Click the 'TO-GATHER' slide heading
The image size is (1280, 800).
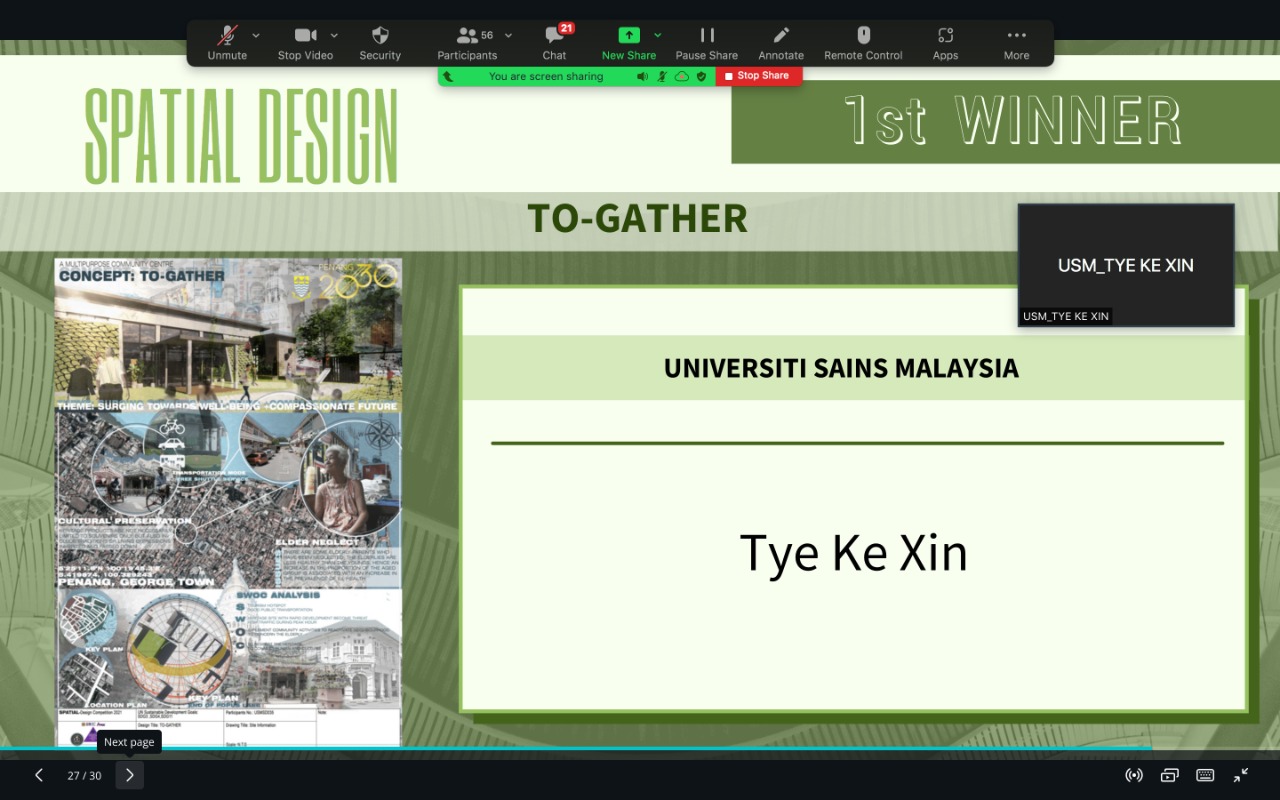(637, 218)
